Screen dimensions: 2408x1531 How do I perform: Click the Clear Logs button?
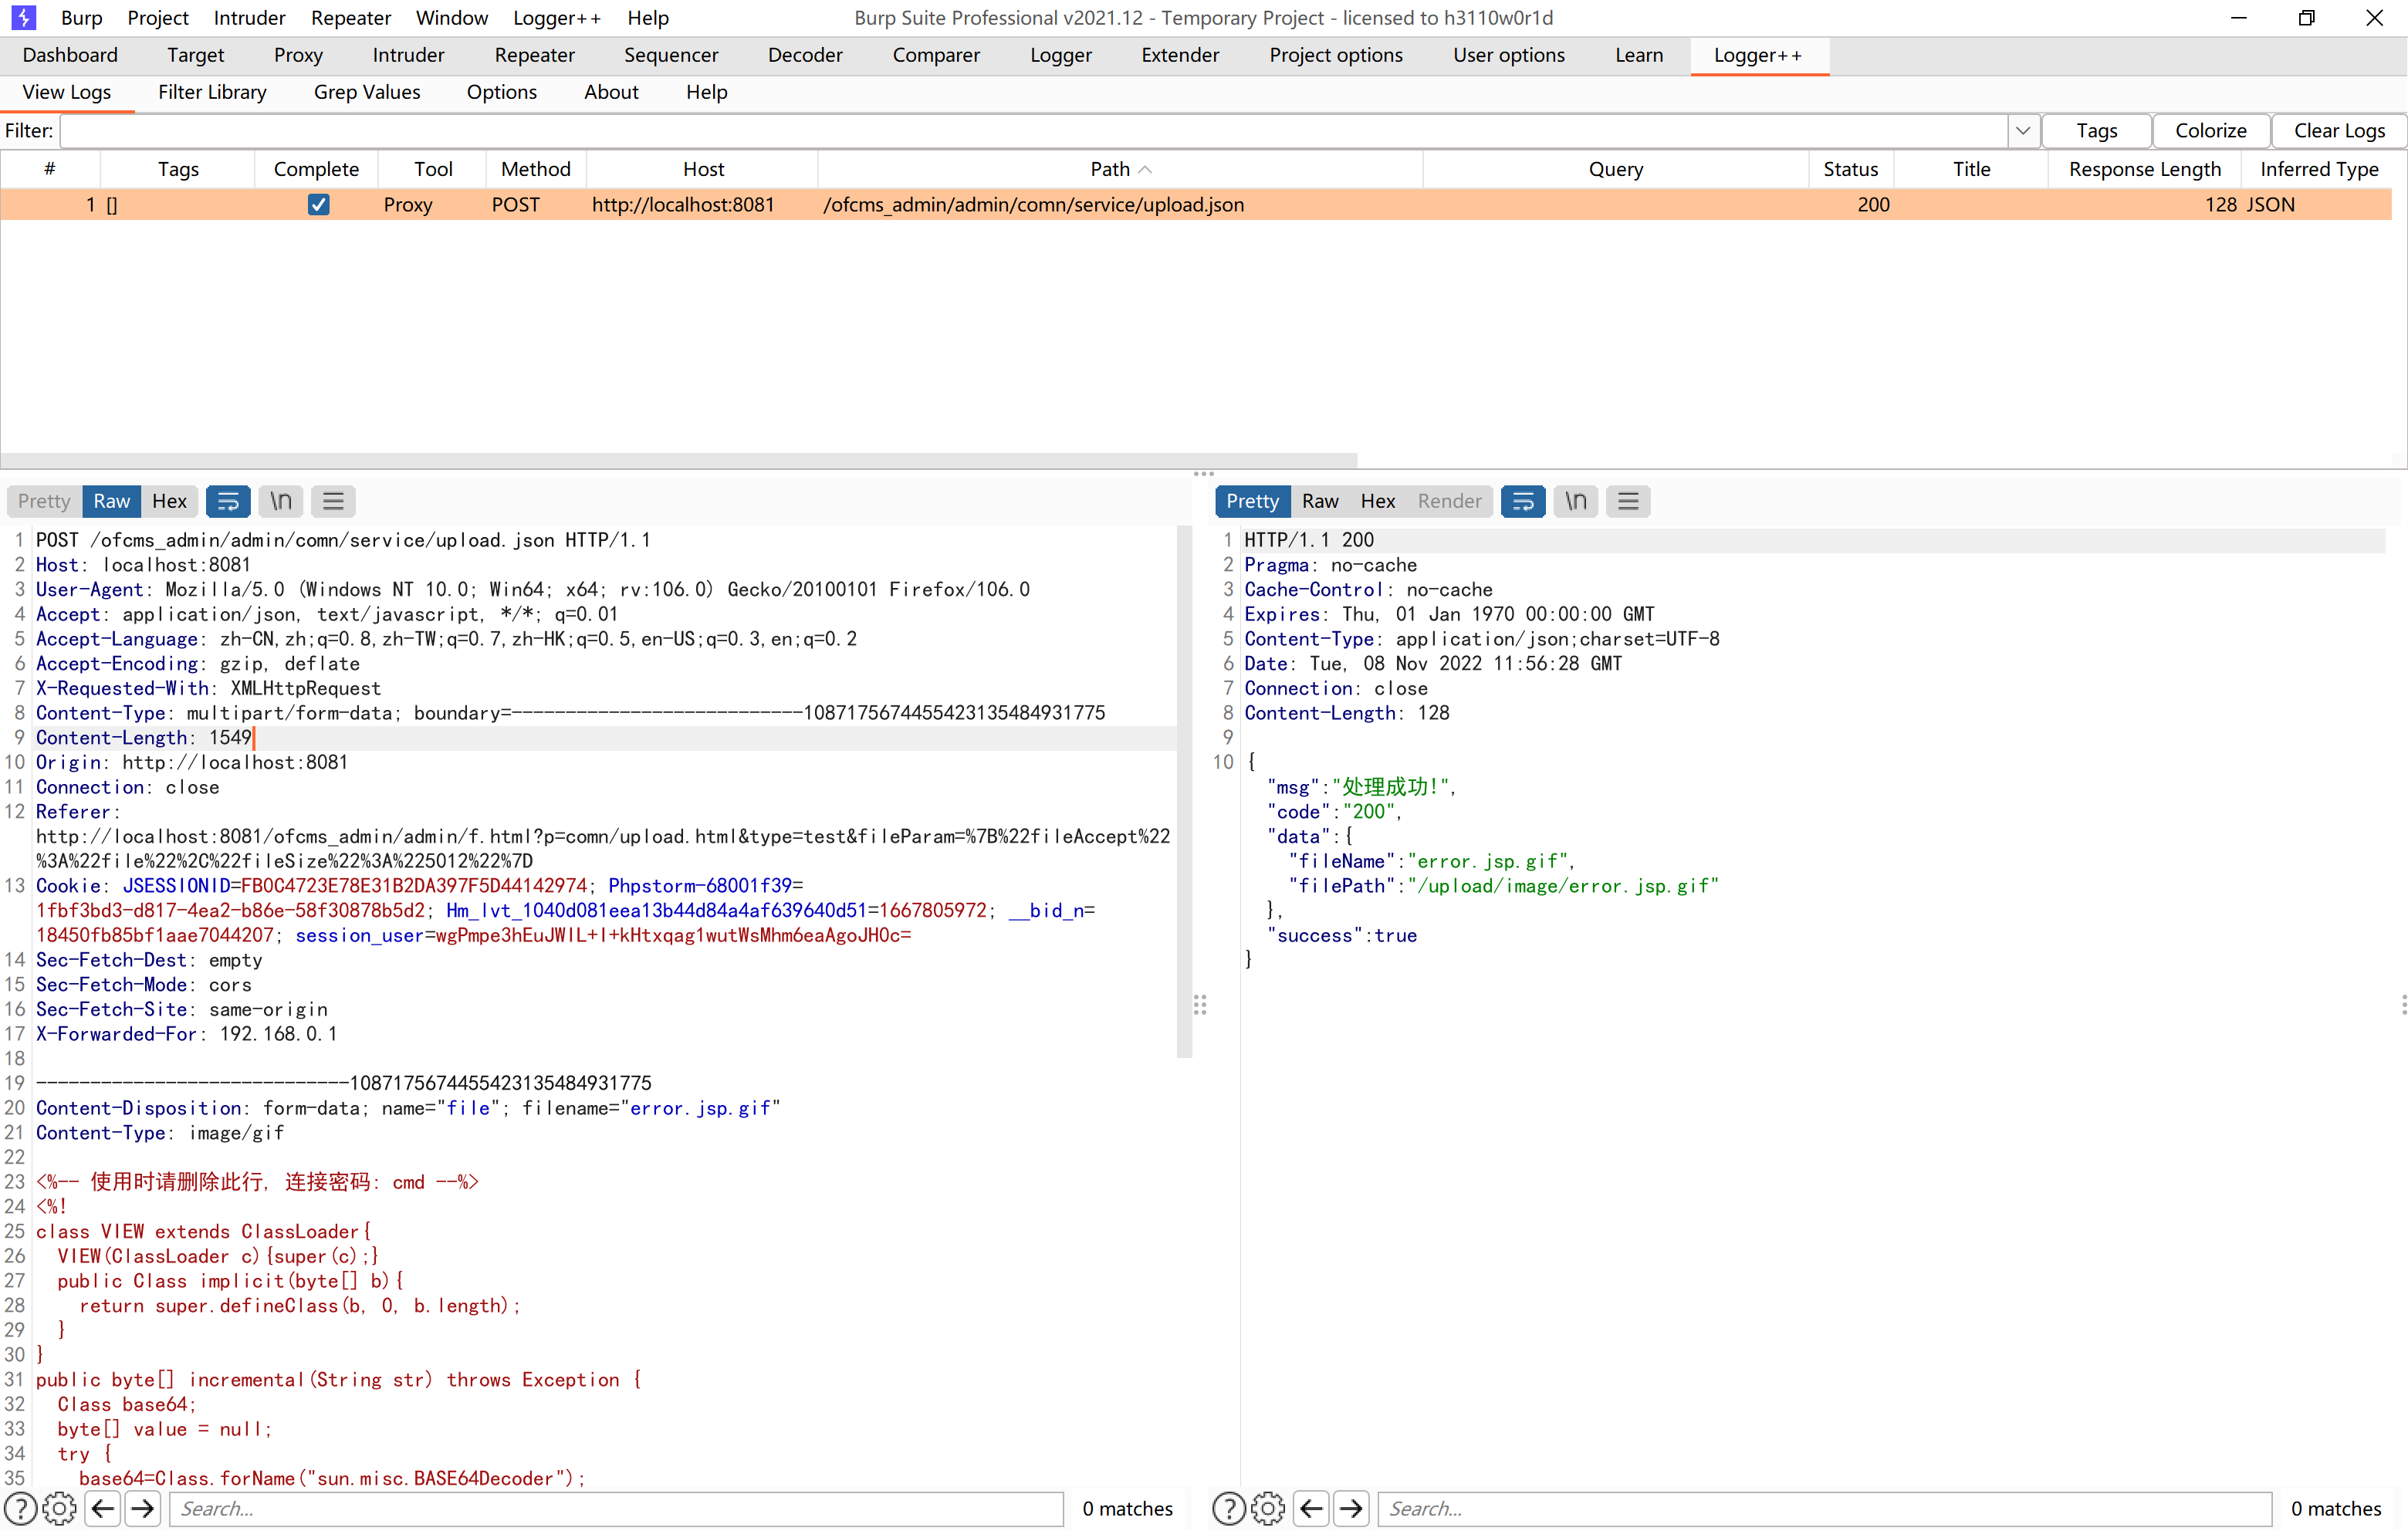(x=2340, y=130)
